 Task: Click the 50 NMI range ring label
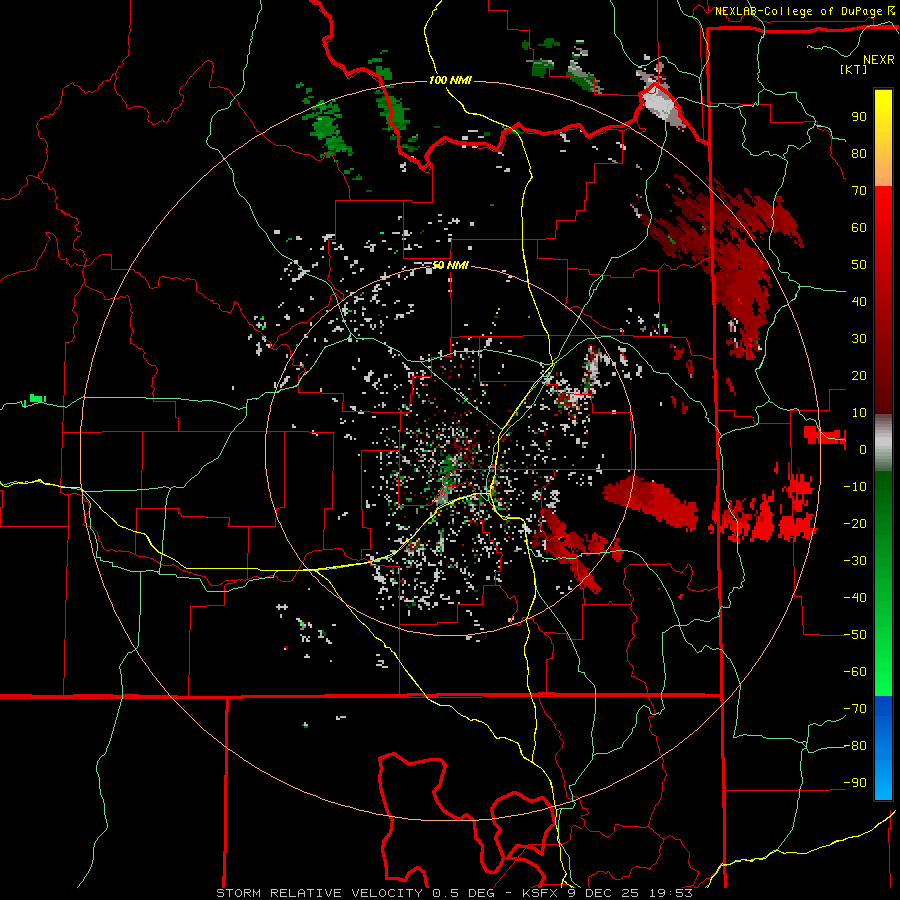coord(451,265)
